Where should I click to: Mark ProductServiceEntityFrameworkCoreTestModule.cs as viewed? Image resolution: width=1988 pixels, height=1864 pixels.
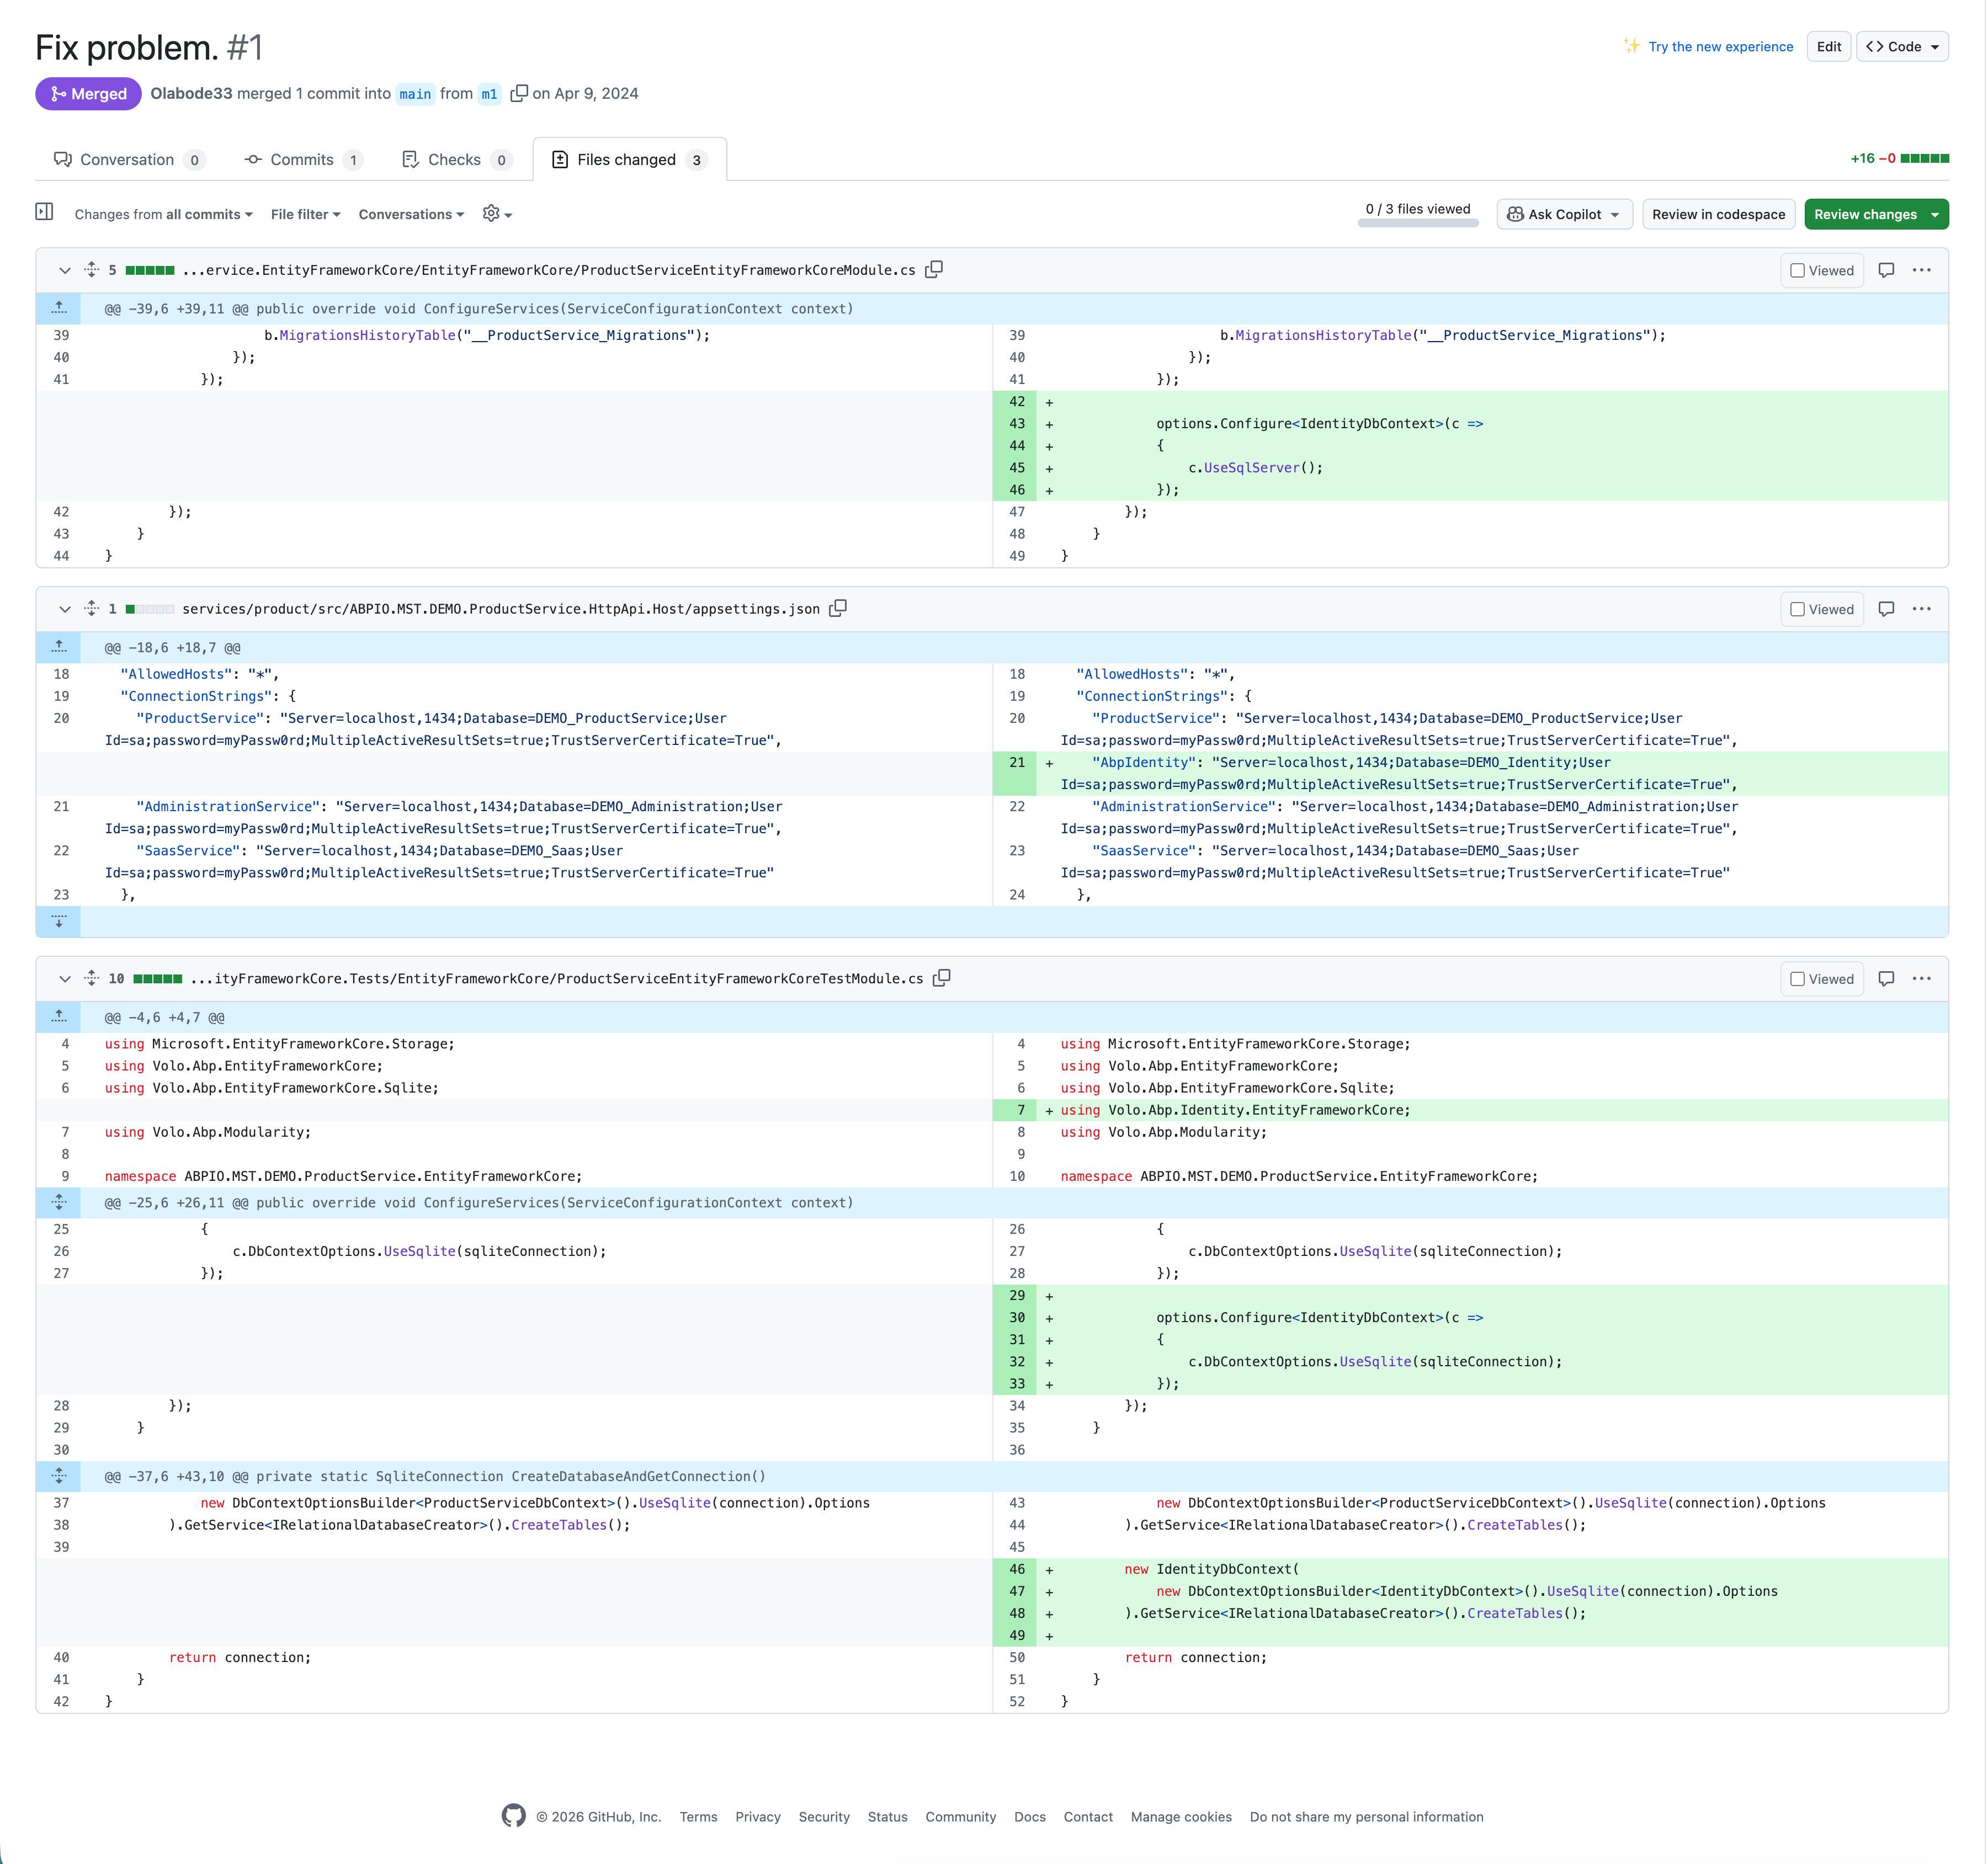coord(1821,979)
